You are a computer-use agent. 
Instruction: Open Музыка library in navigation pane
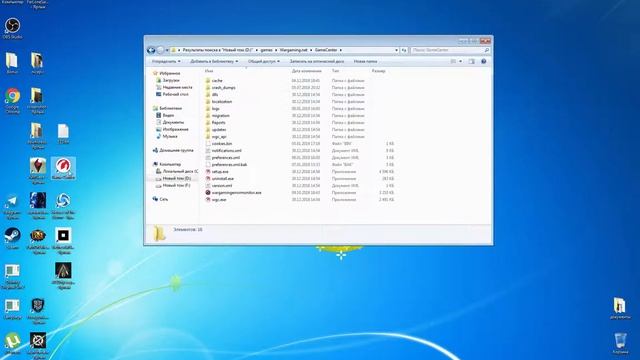170,136
